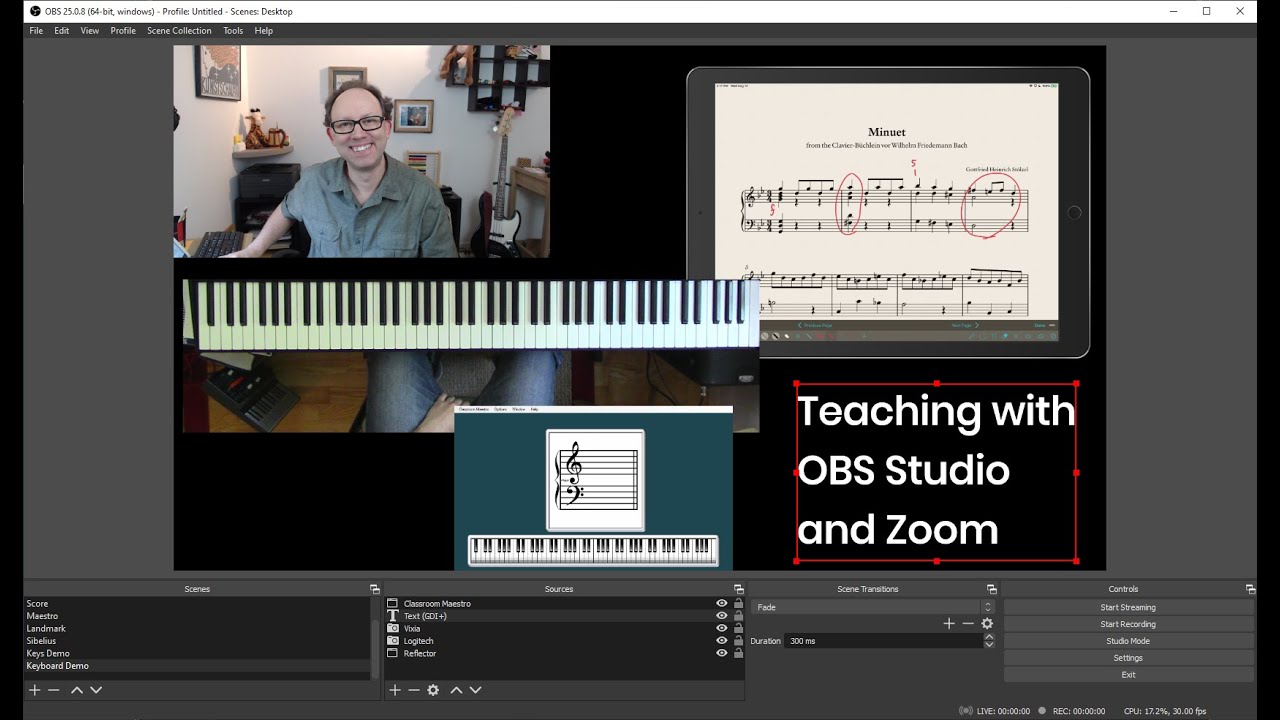Undock the Controls panel
The height and width of the screenshot is (720, 1280).
click(1250, 589)
